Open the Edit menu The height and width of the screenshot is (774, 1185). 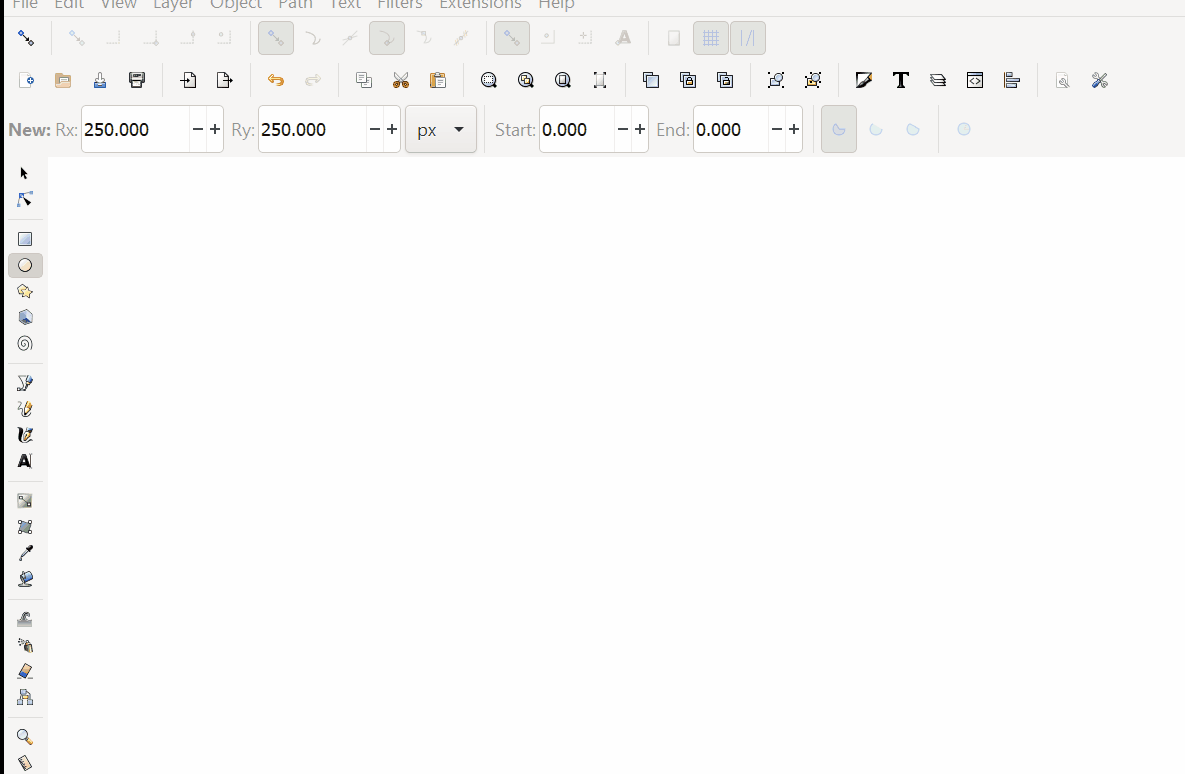(x=69, y=5)
